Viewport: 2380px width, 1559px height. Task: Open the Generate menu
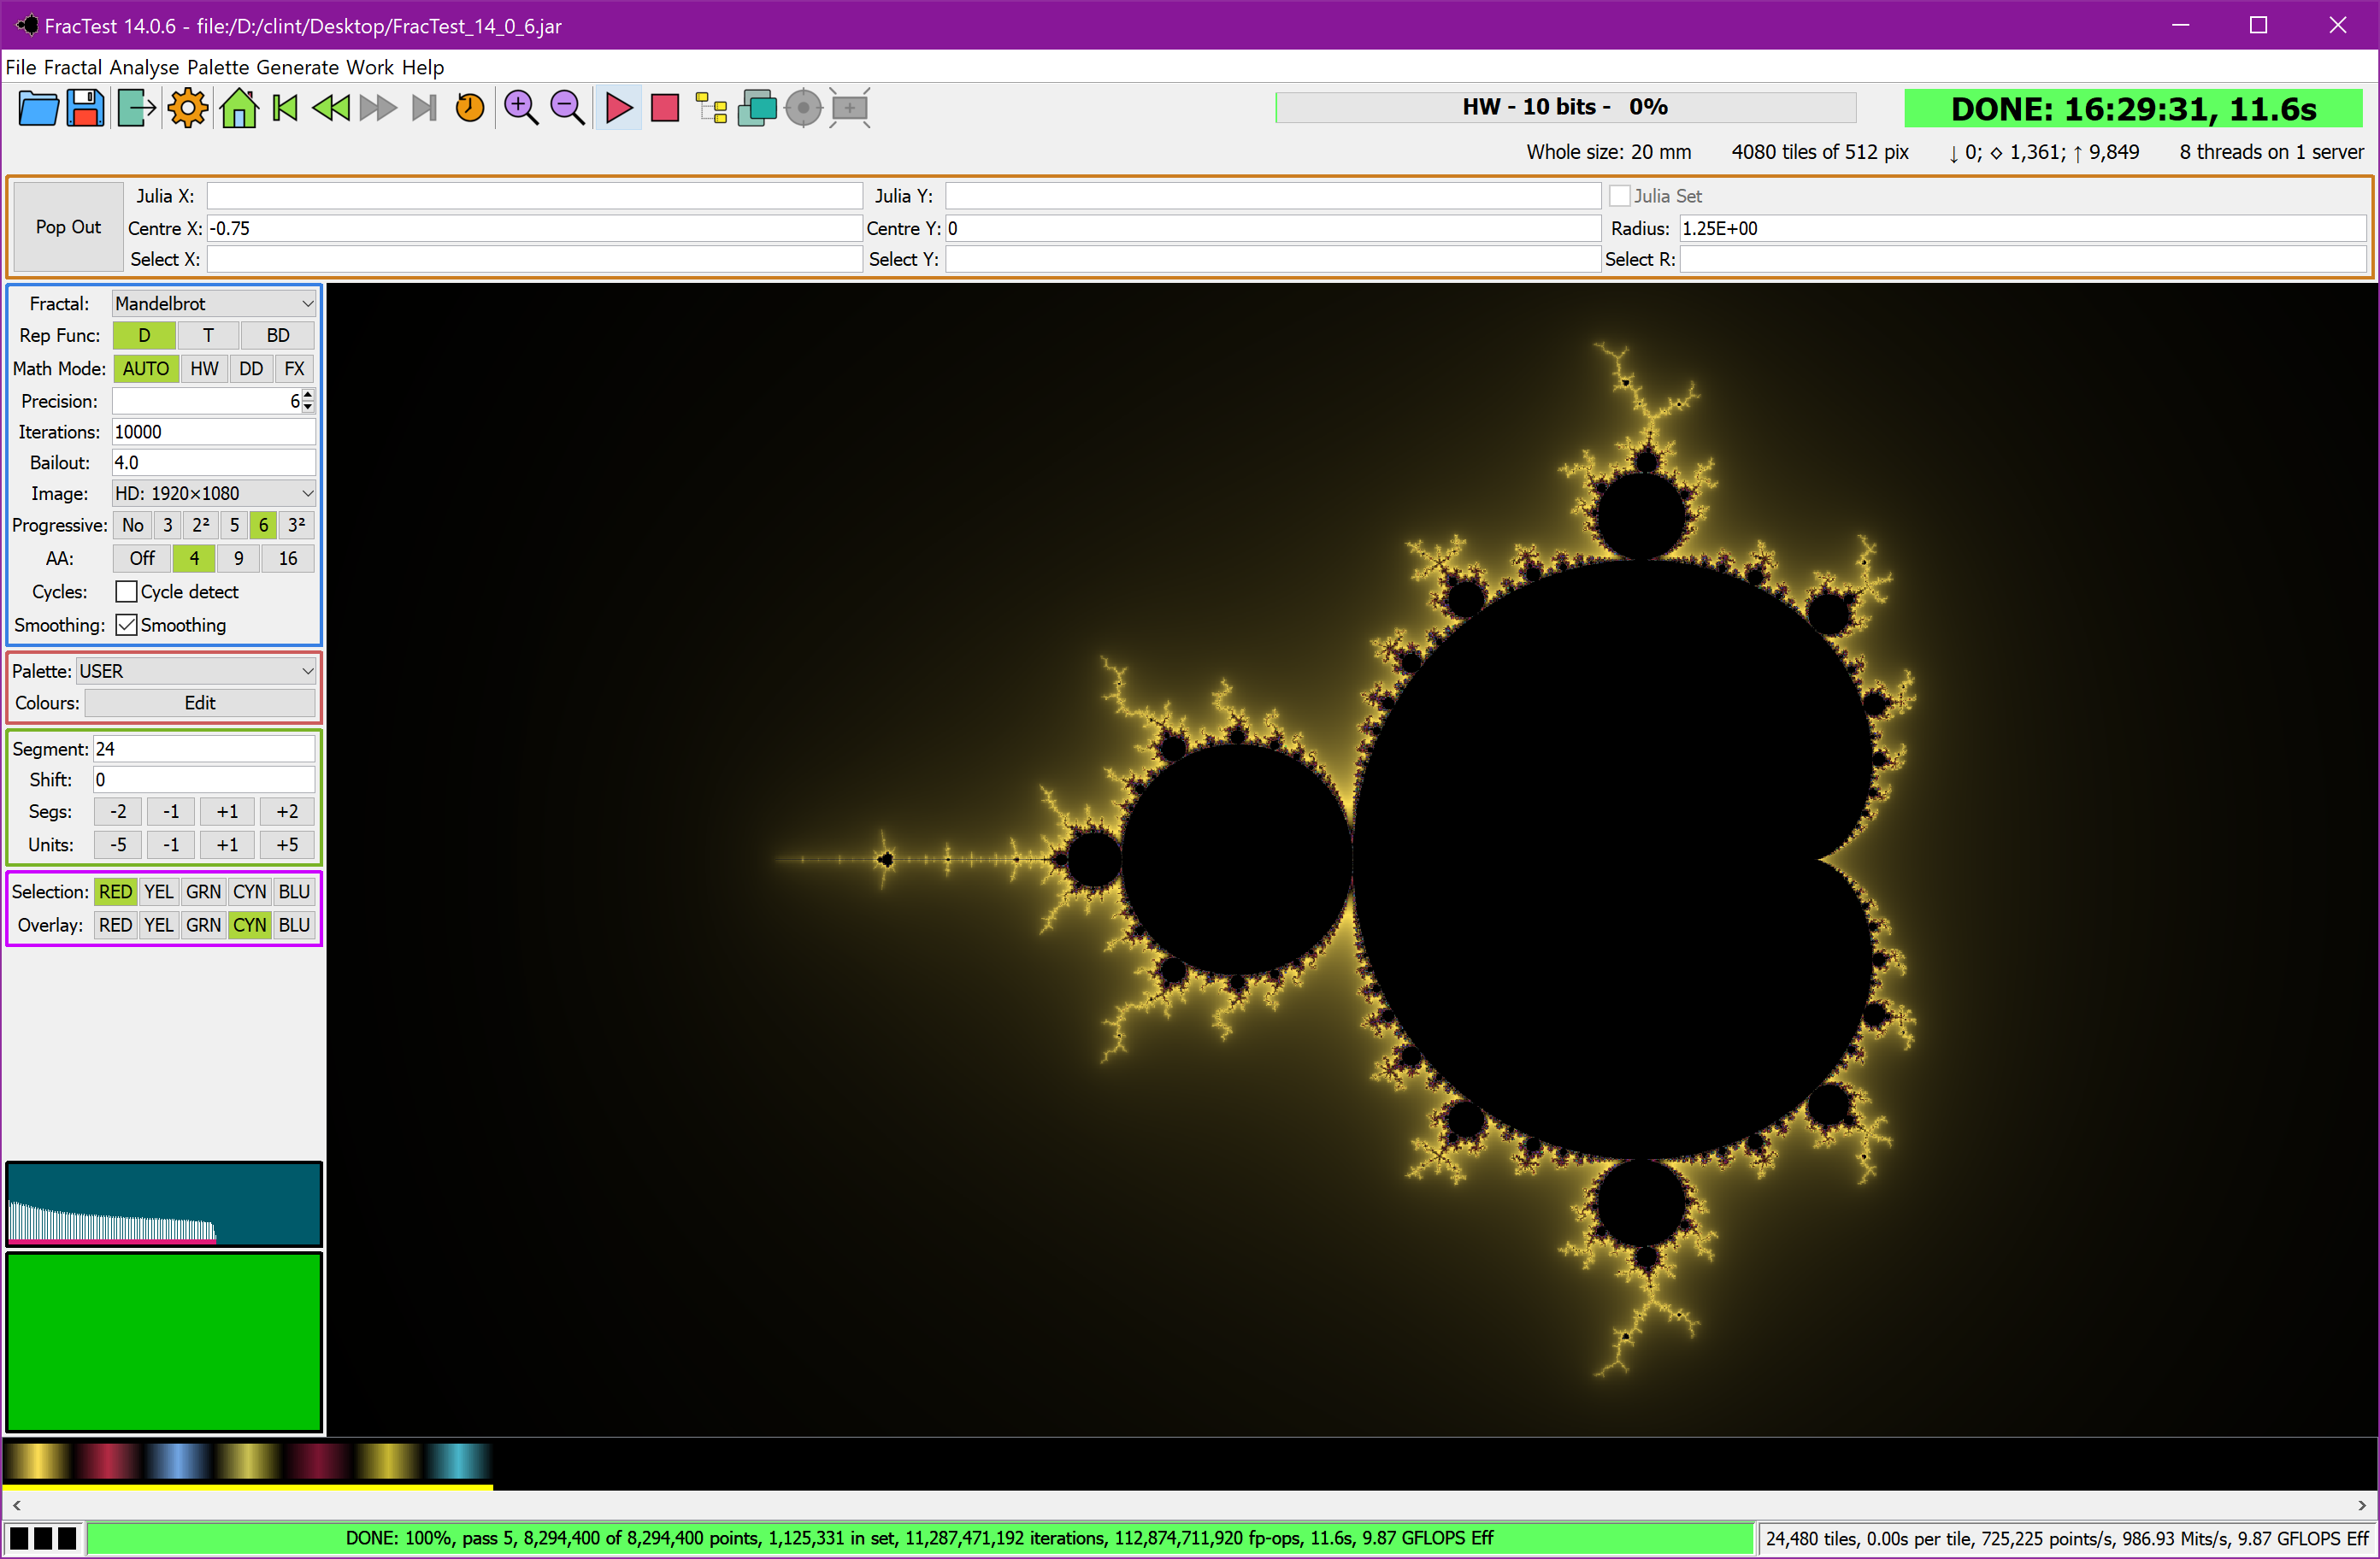coord(297,67)
